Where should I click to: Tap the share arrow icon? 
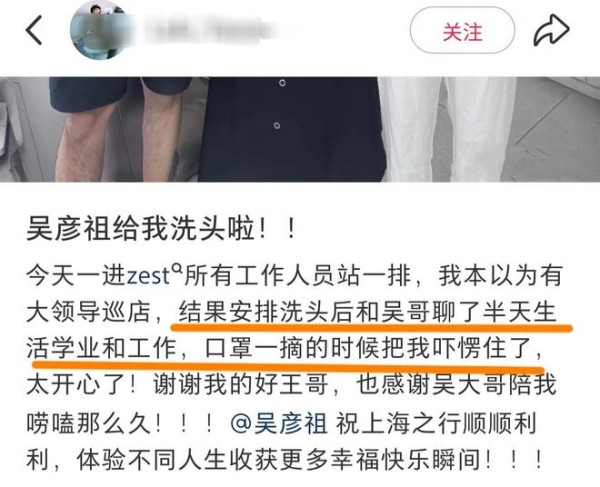pyautogui.click(x=551, y=30)
